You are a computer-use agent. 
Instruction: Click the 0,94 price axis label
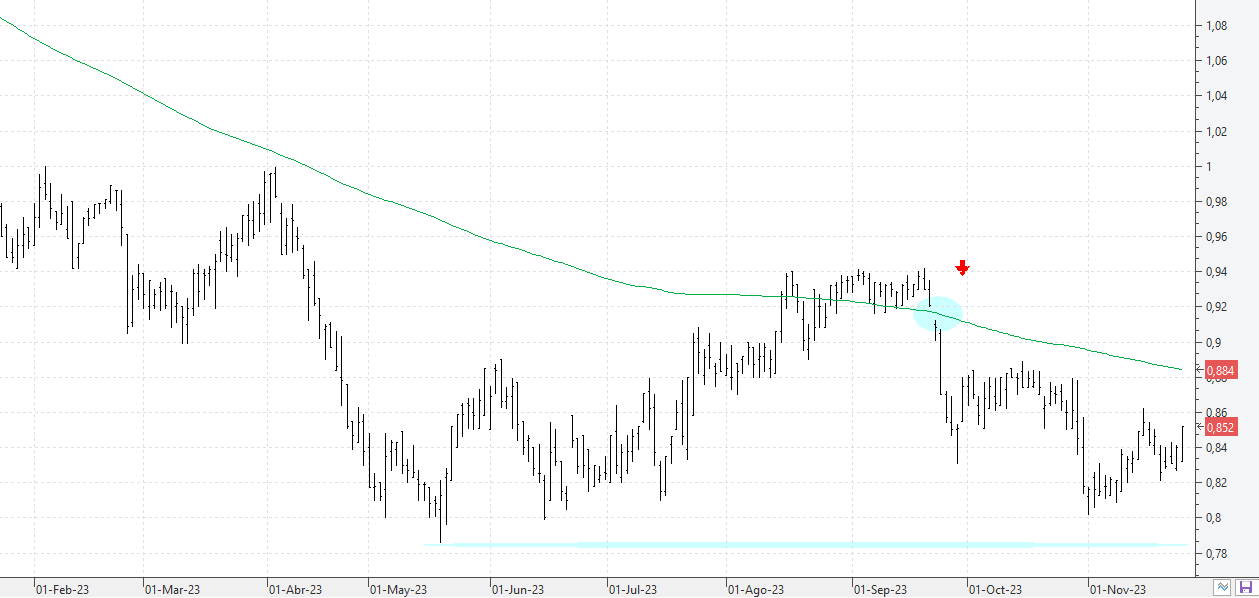click(x=1217, y=272)
